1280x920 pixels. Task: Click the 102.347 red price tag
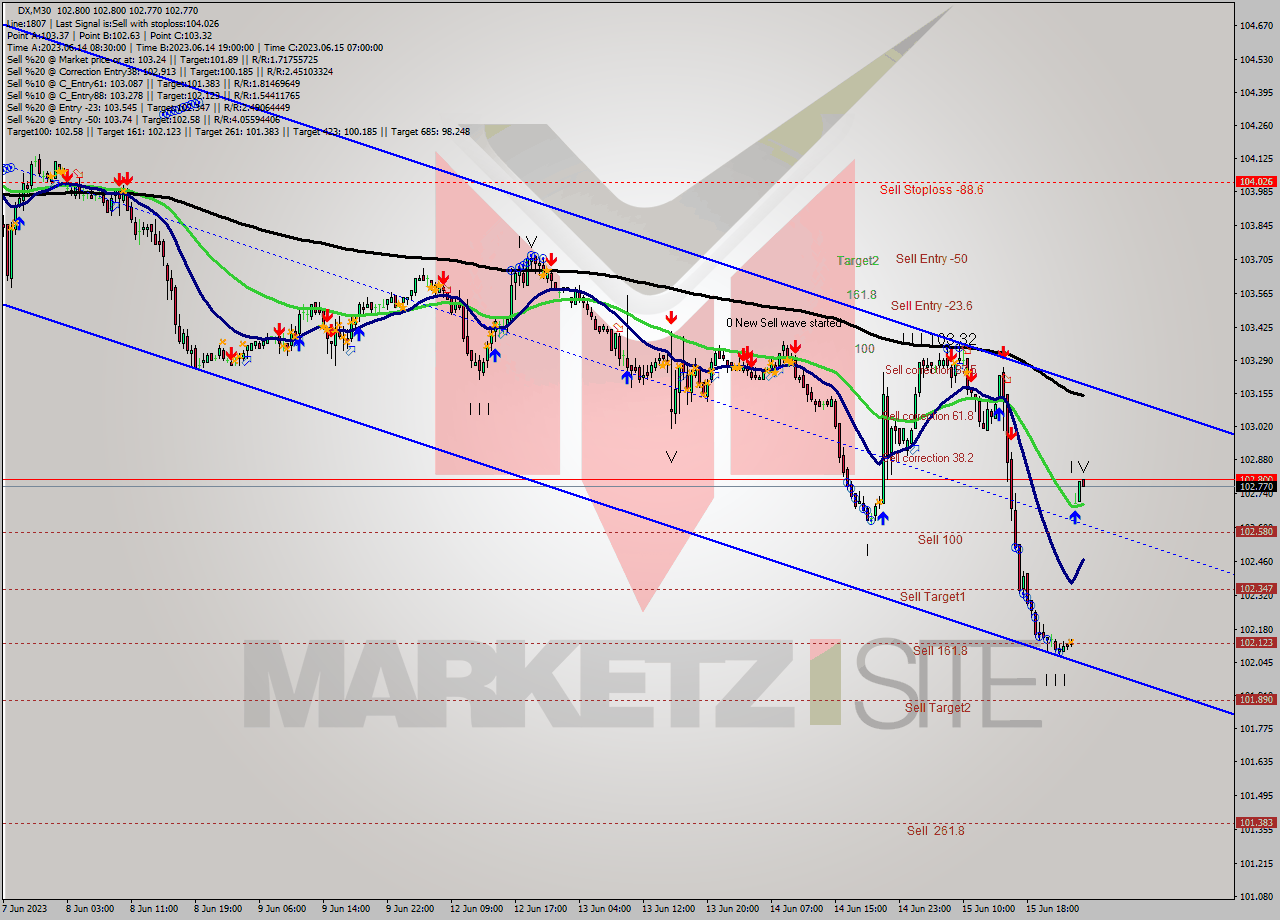click(1256, 589)
